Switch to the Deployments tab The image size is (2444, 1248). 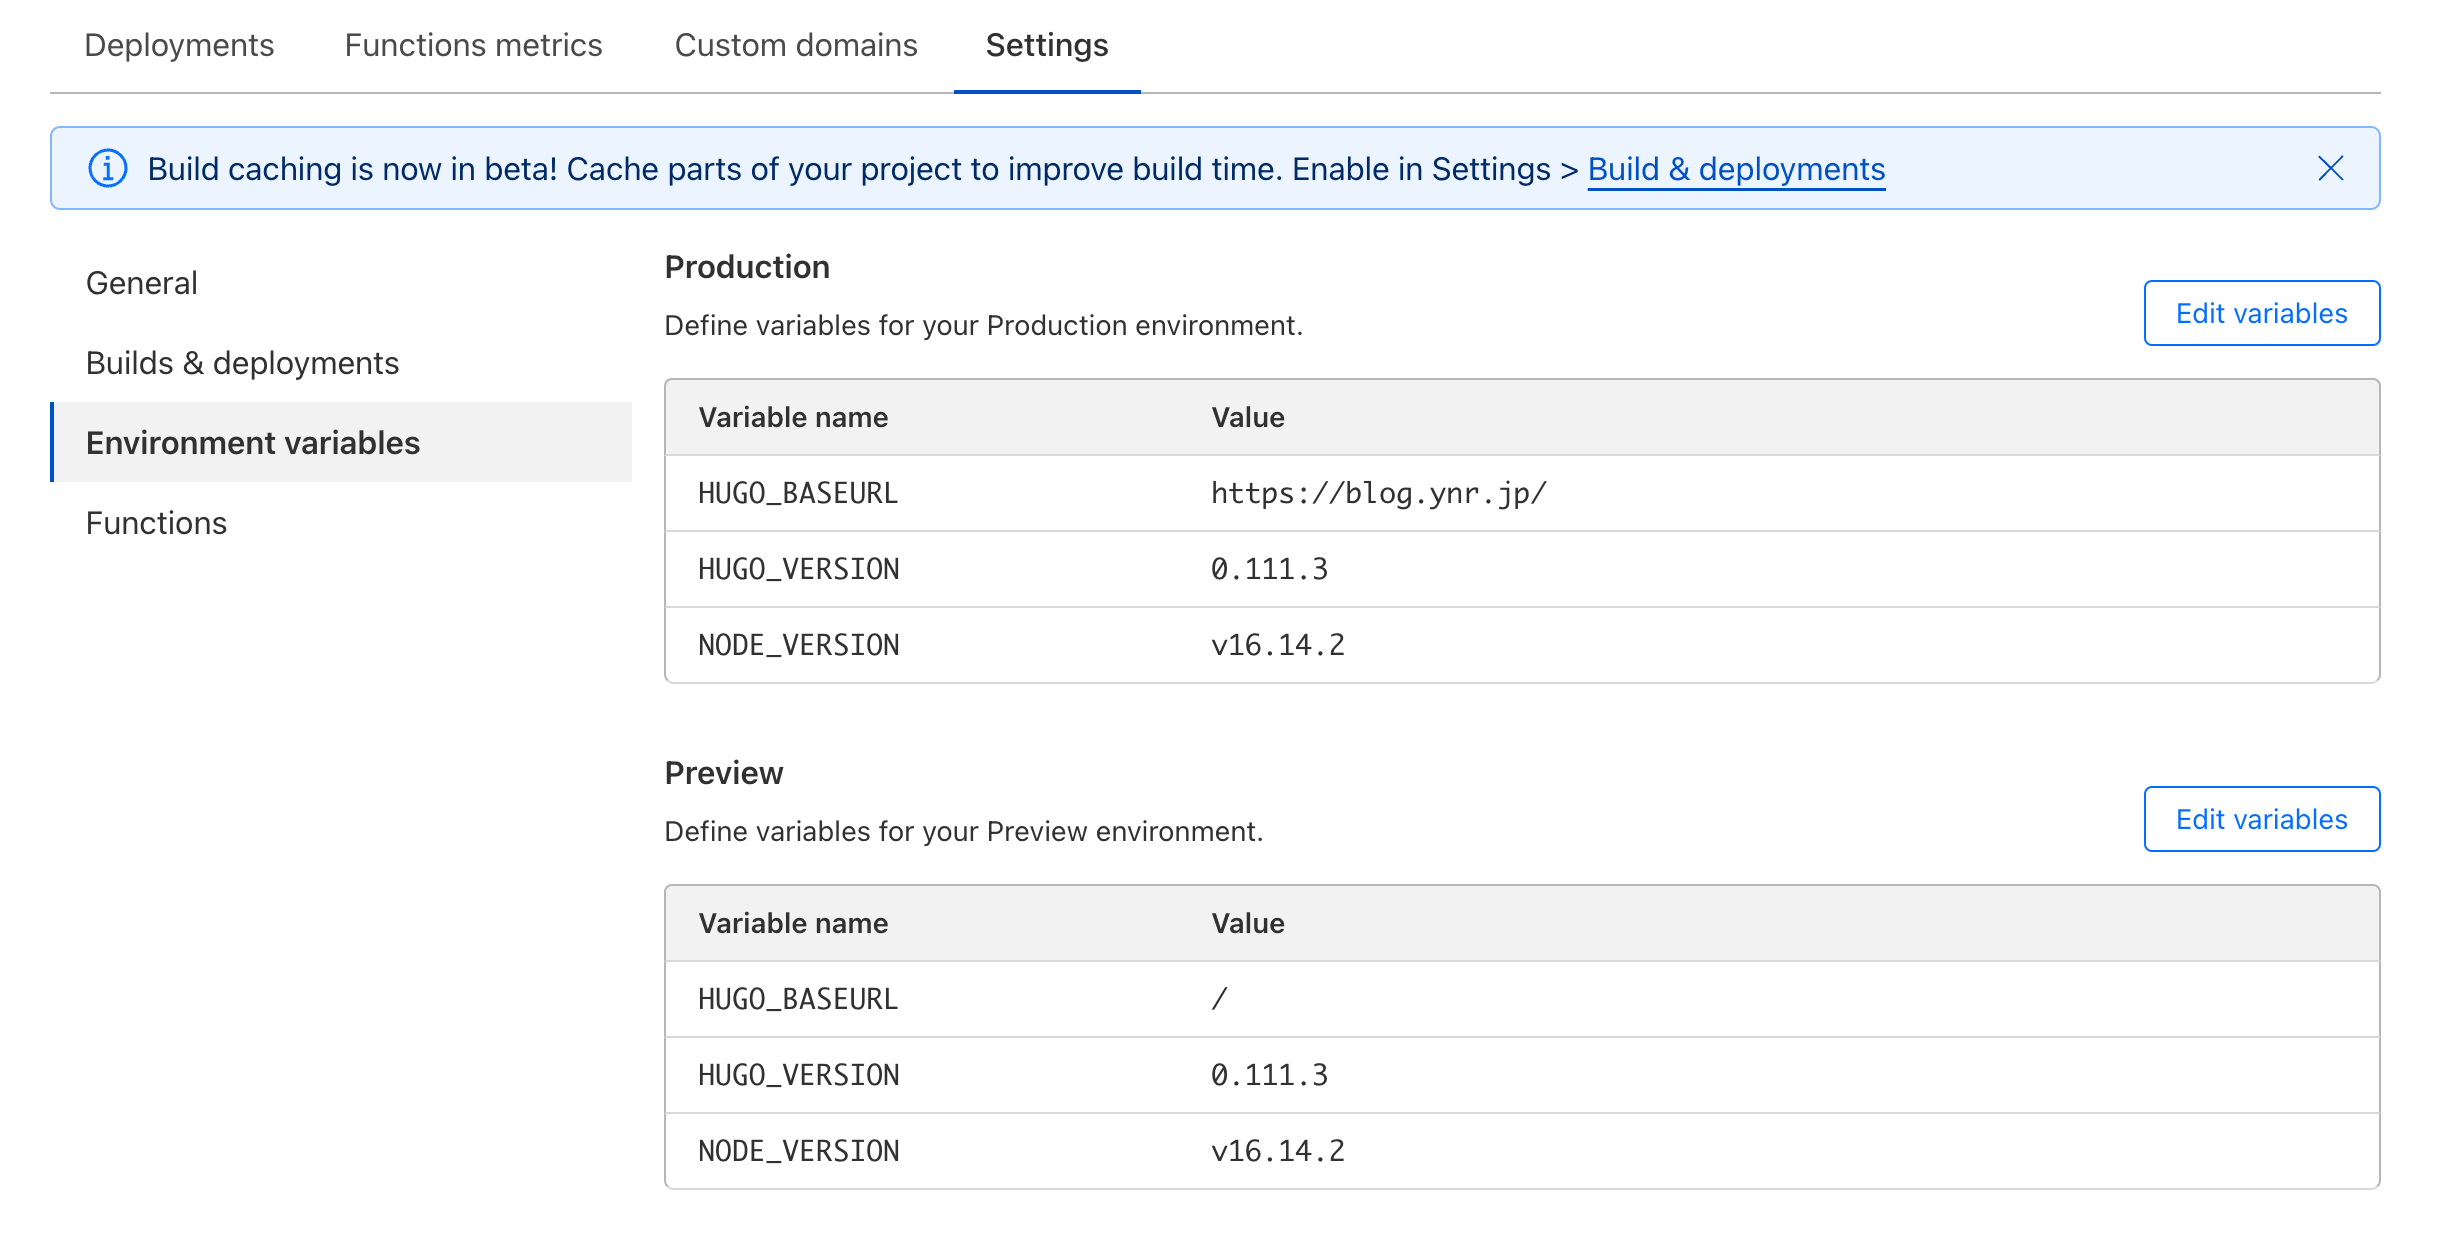click(179, 45)
